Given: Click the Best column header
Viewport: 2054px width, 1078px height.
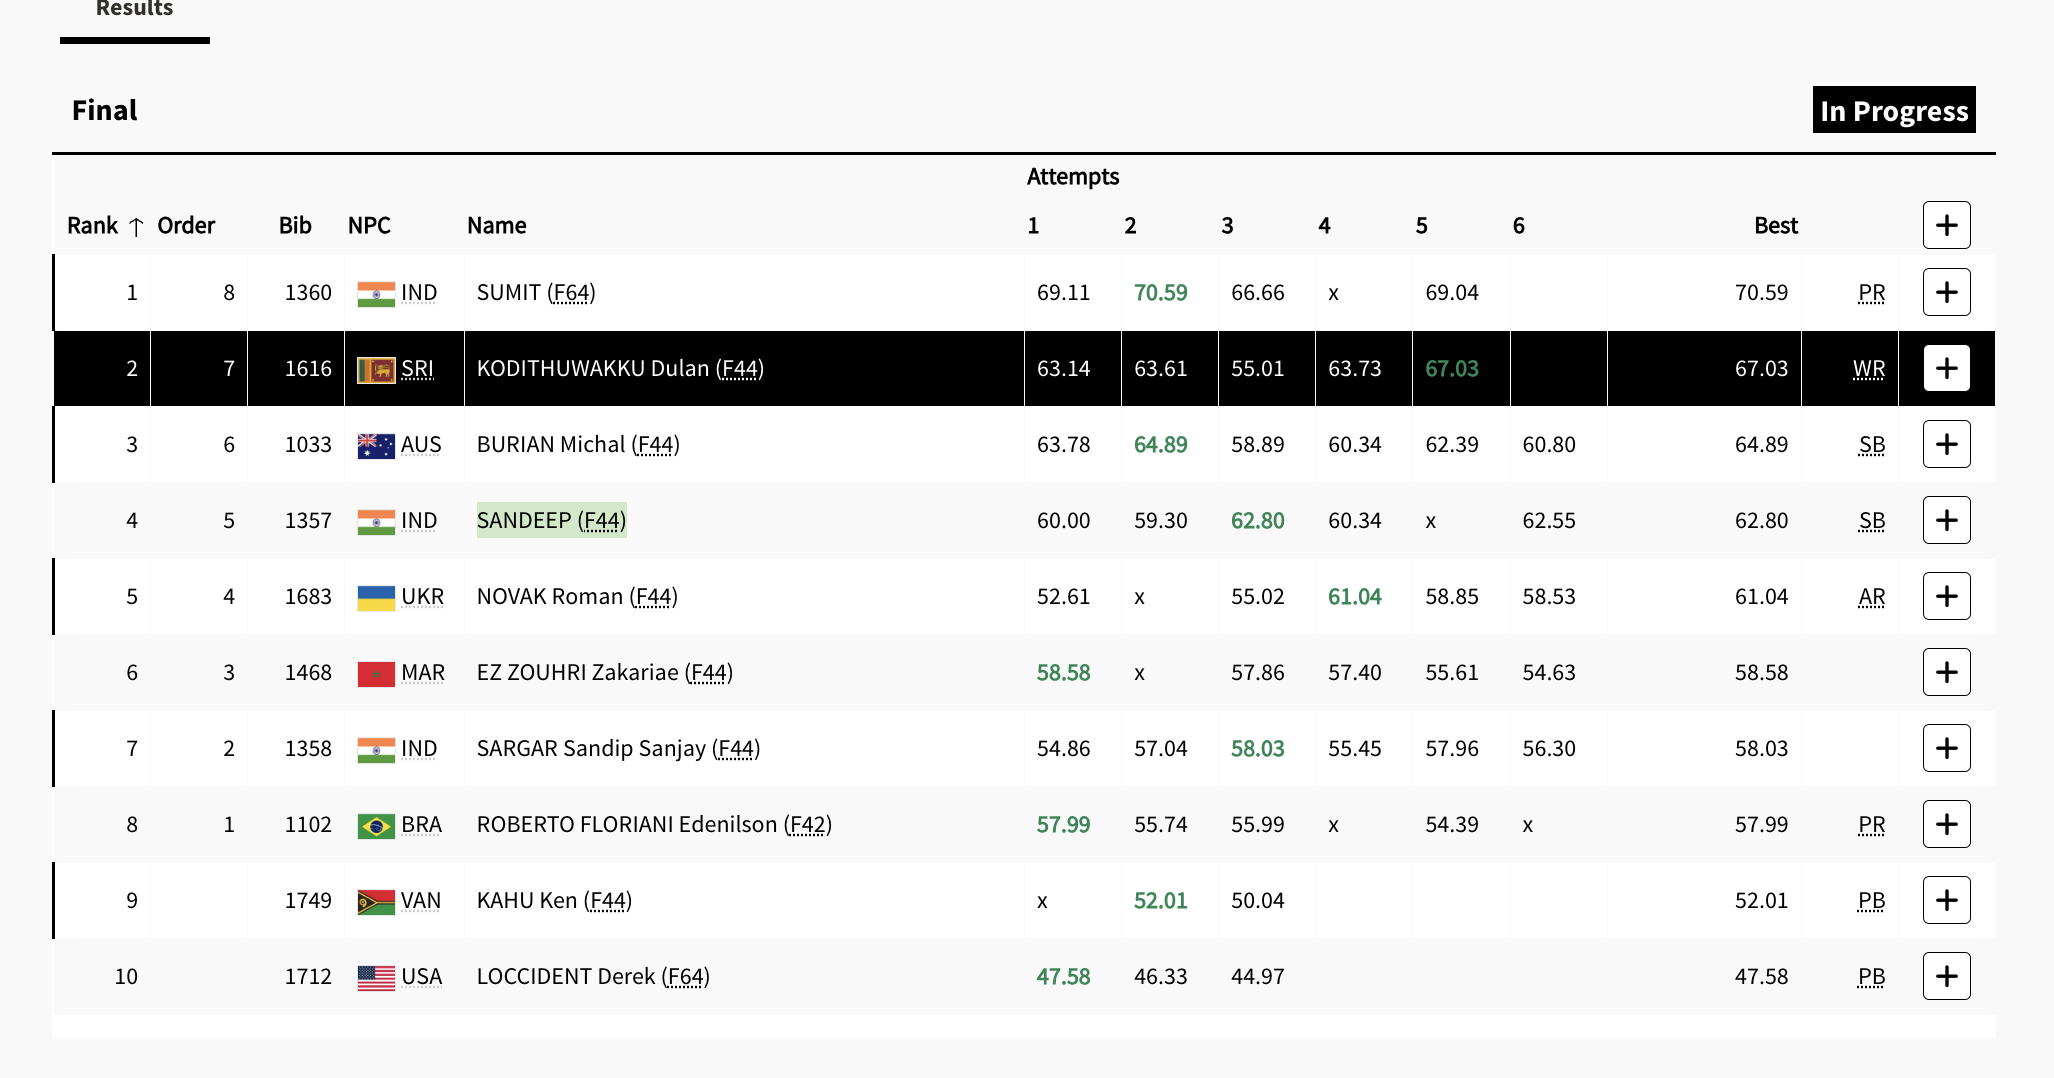Looking at the screenshot, I should point(1775,226).
